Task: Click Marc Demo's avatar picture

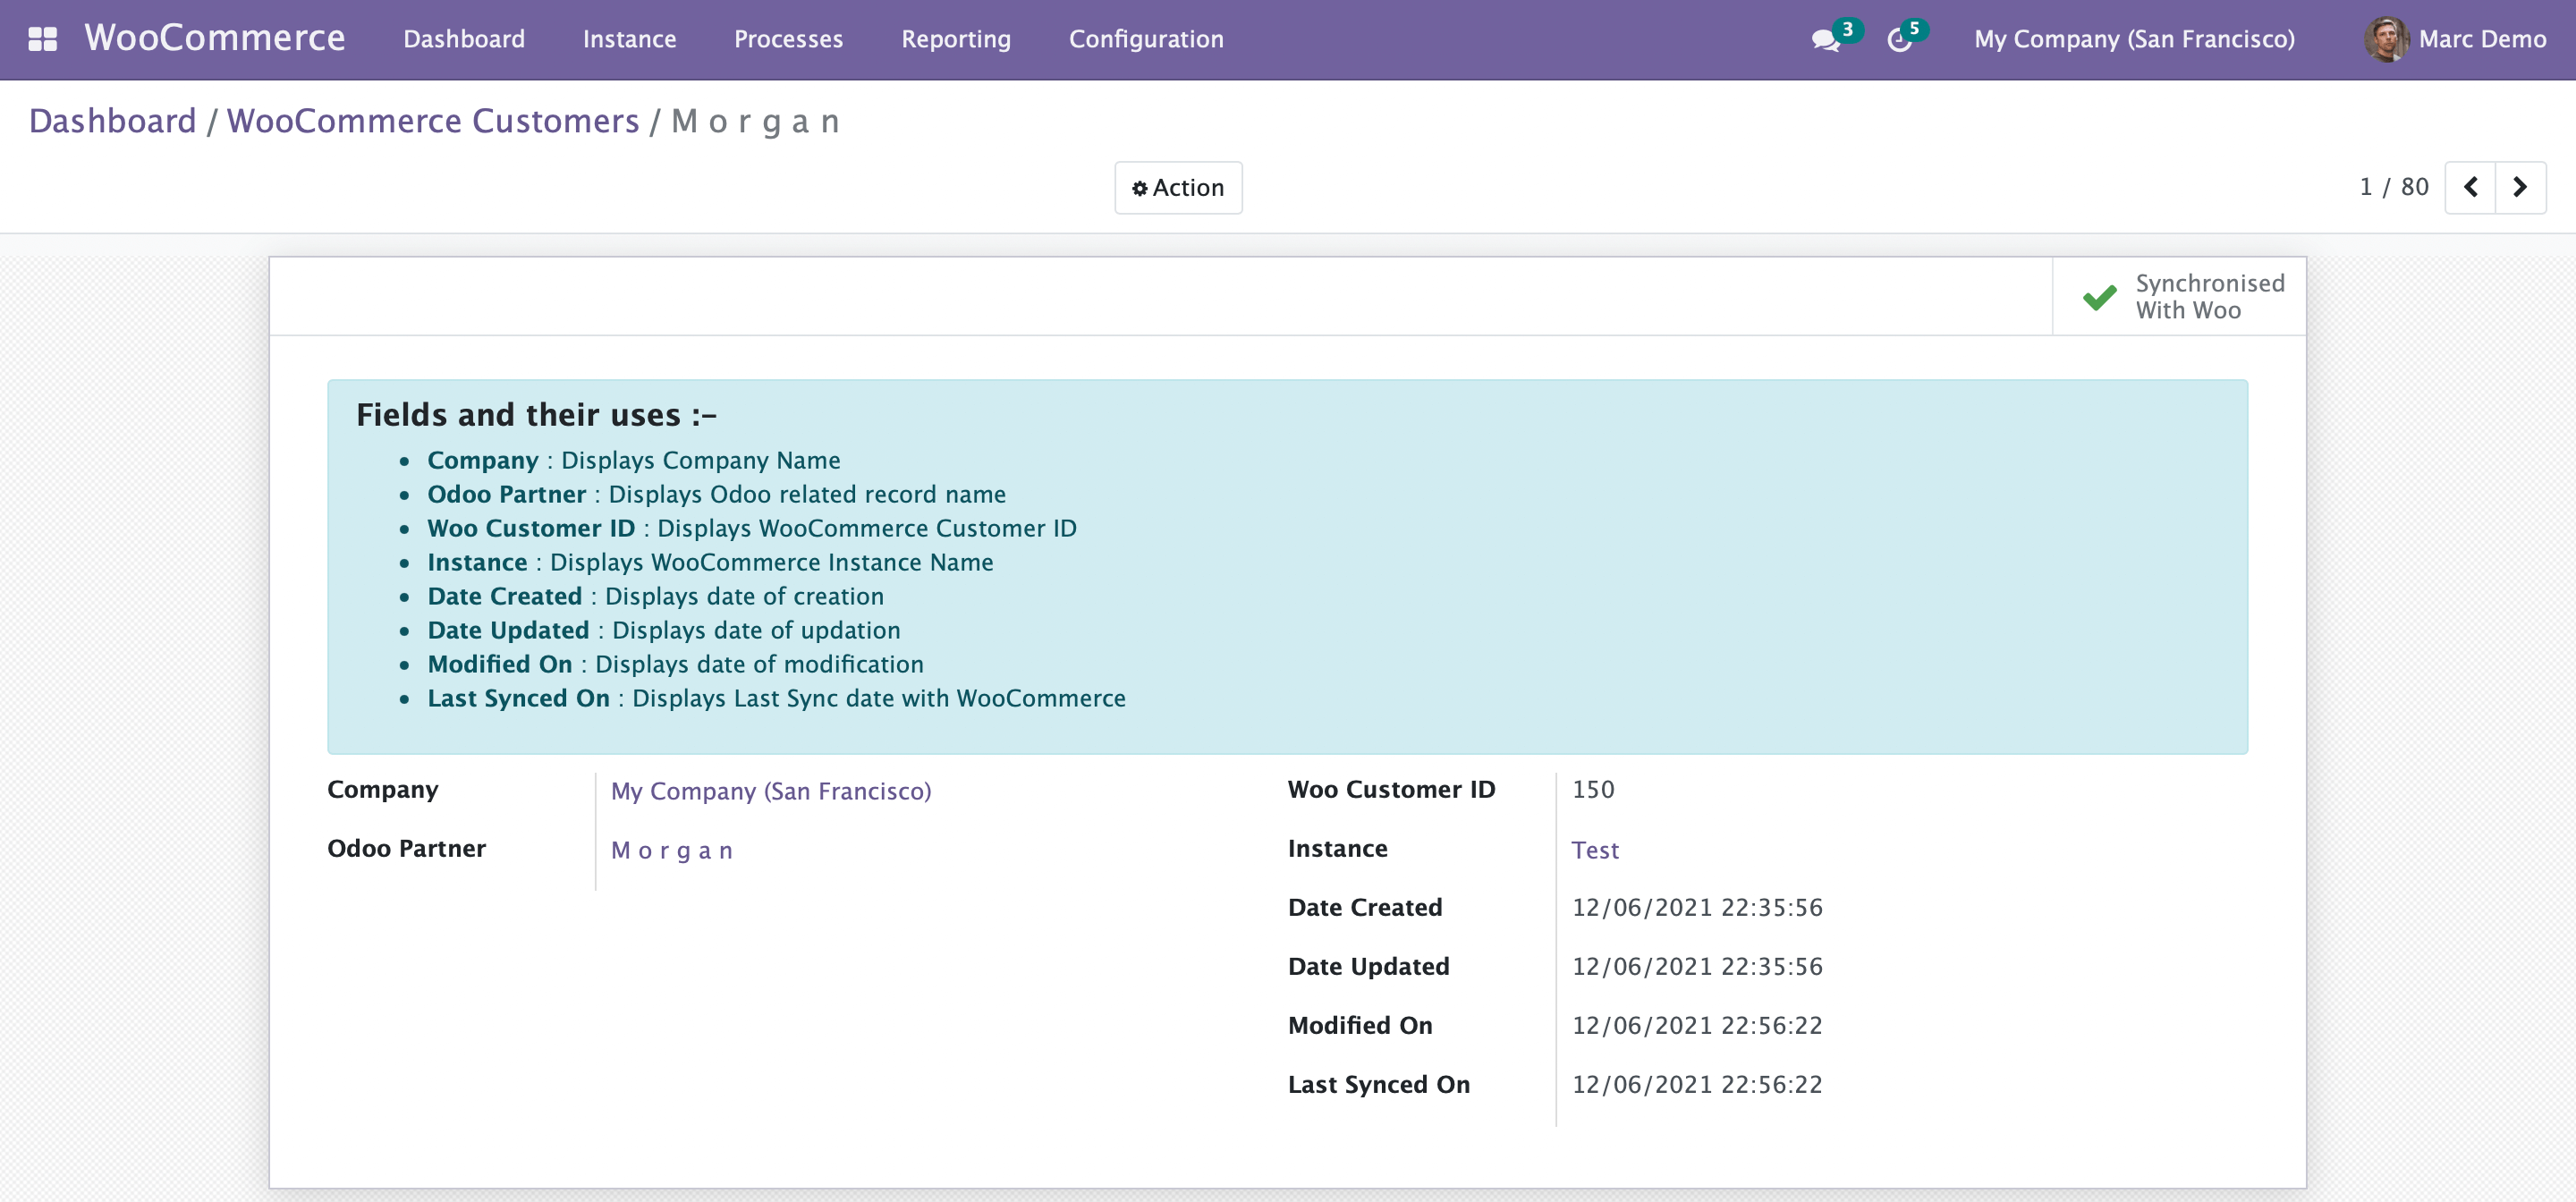Action: (2386, 39)
